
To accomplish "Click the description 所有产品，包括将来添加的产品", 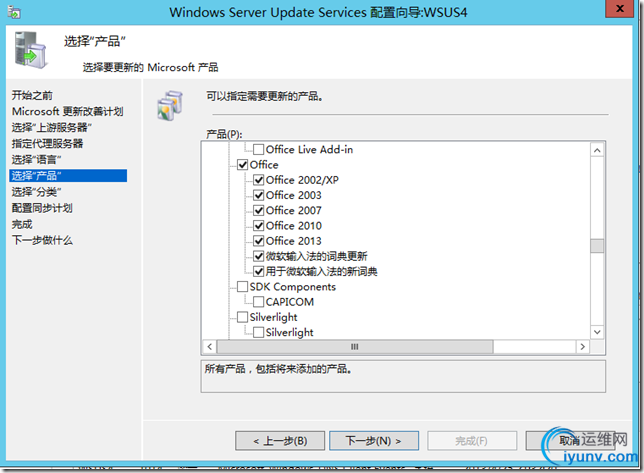I will tap(278, 369).
